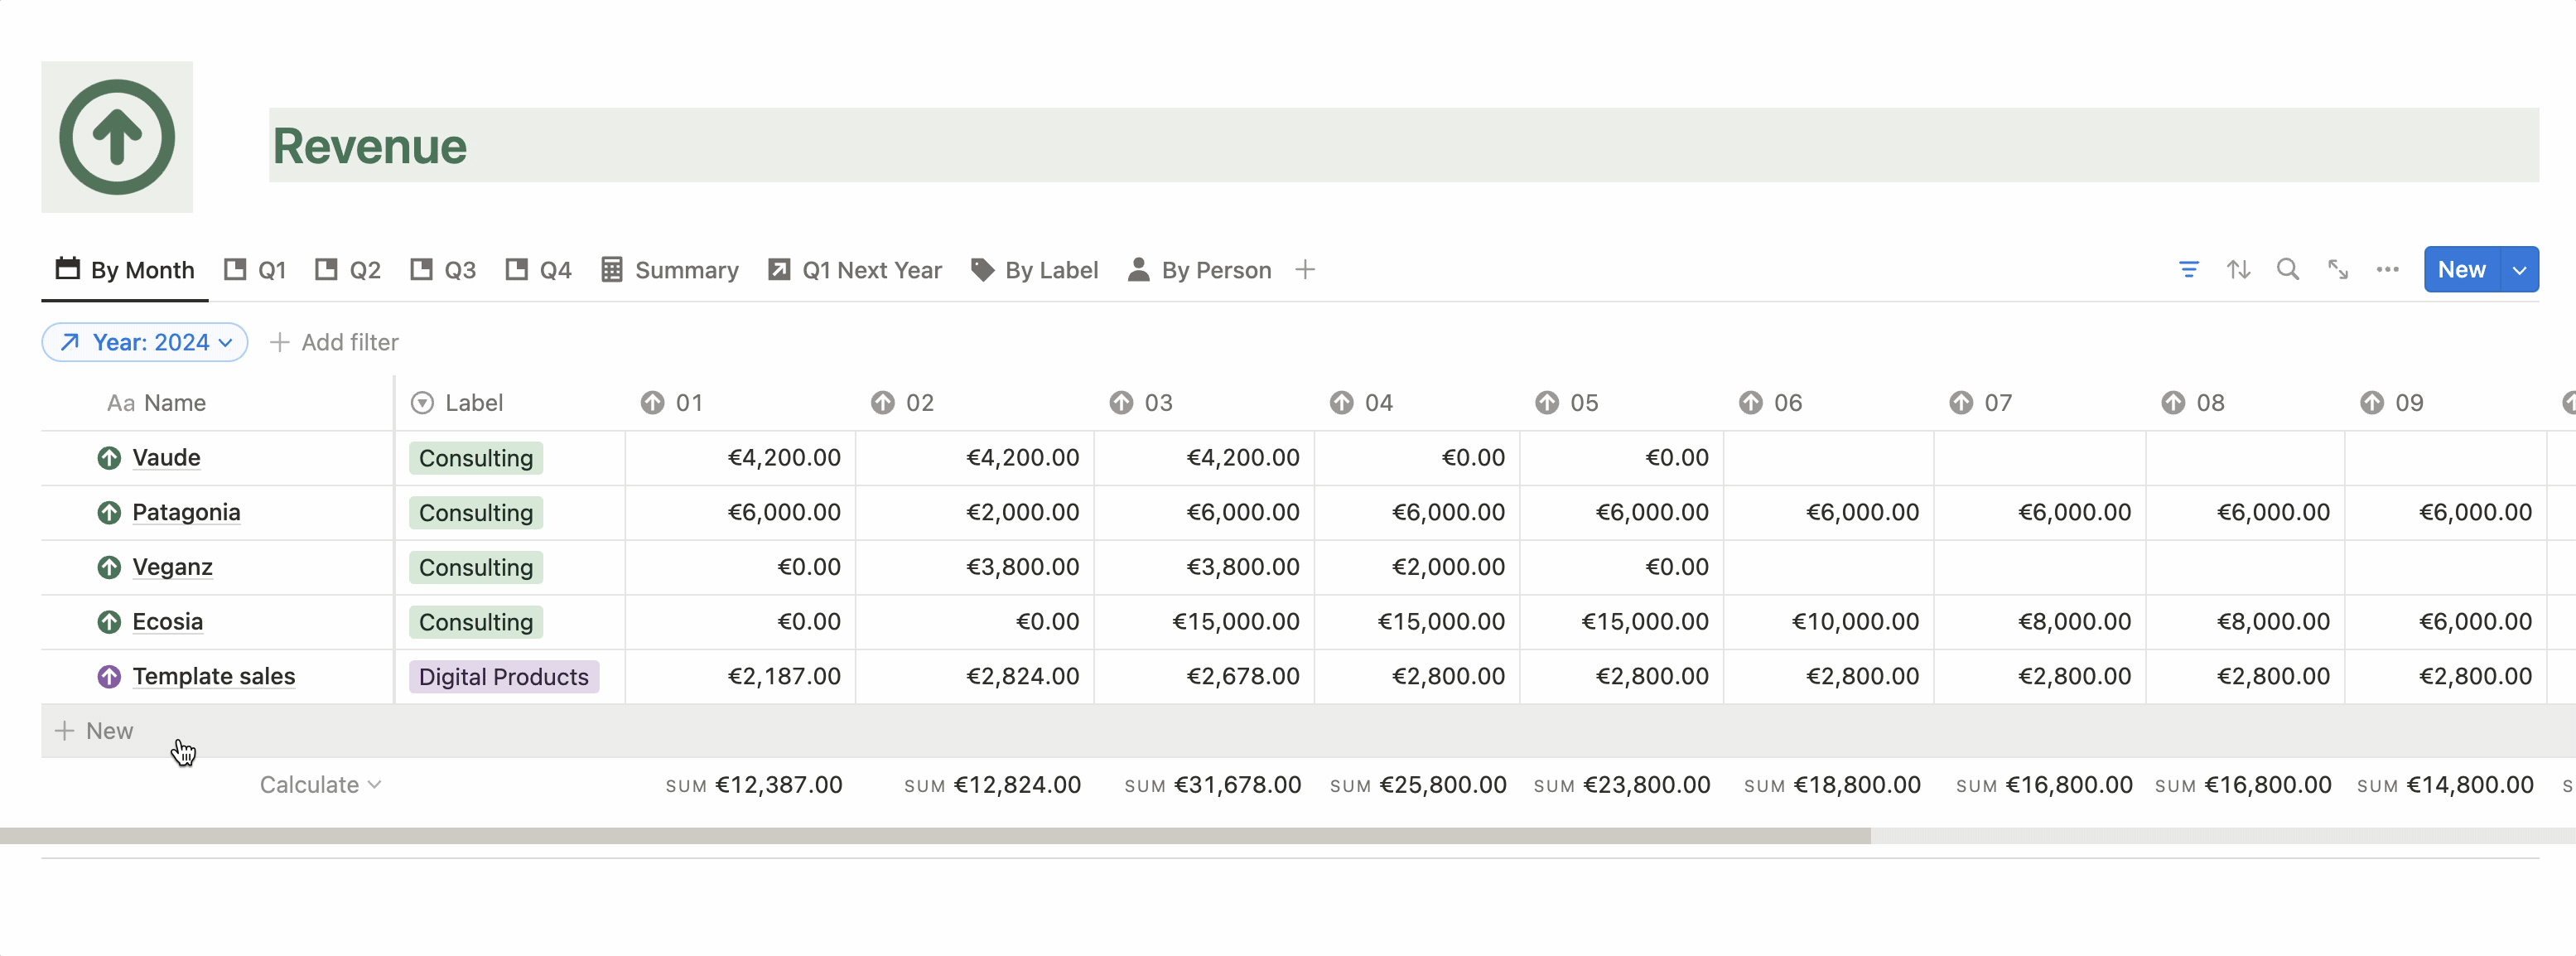Click the 07 column rollup icon

1961,403
